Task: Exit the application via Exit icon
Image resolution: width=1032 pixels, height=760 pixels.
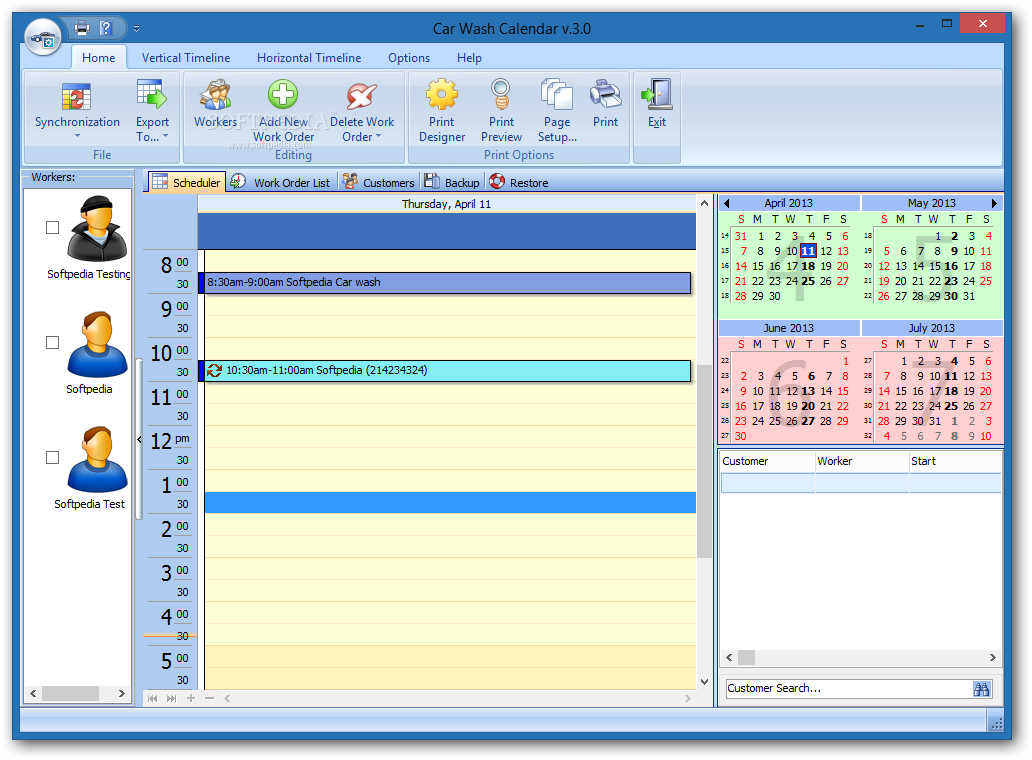Action: (656, 104)
